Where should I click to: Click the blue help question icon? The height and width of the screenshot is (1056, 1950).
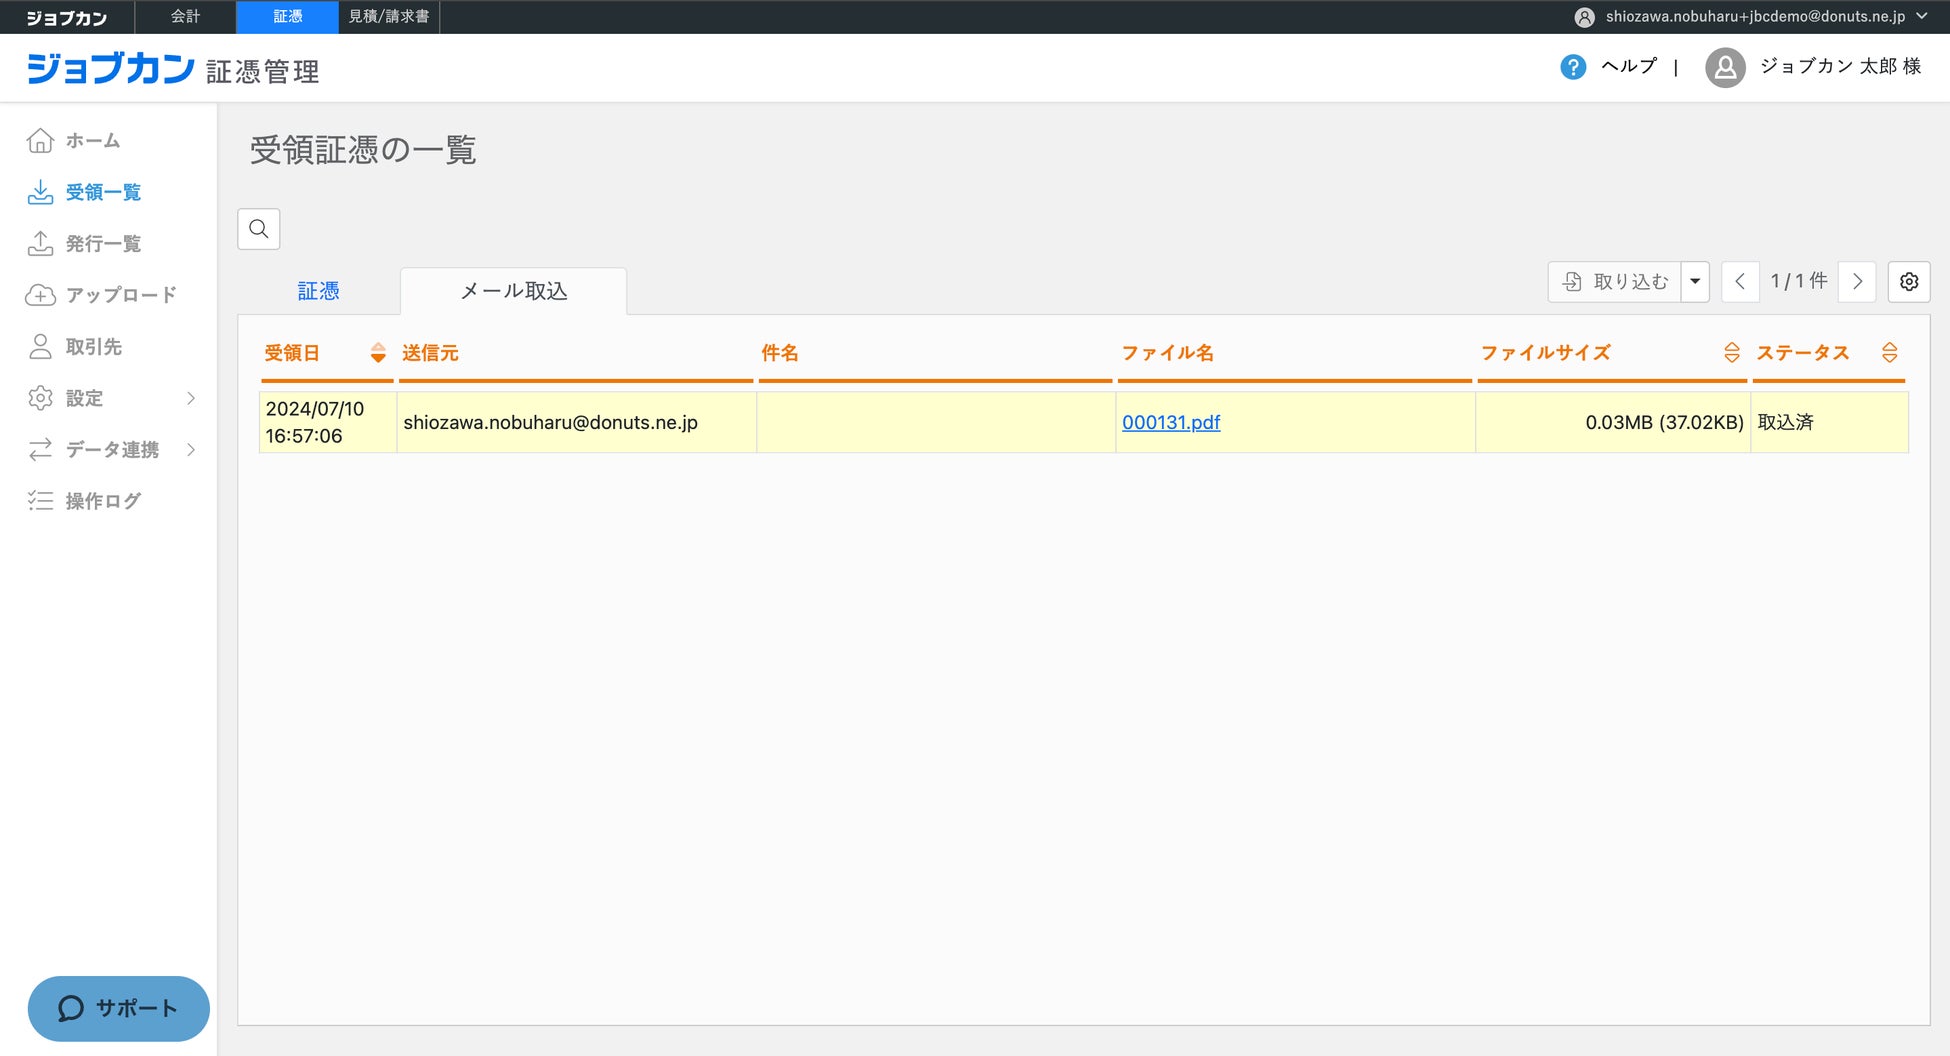point(1573,67)
